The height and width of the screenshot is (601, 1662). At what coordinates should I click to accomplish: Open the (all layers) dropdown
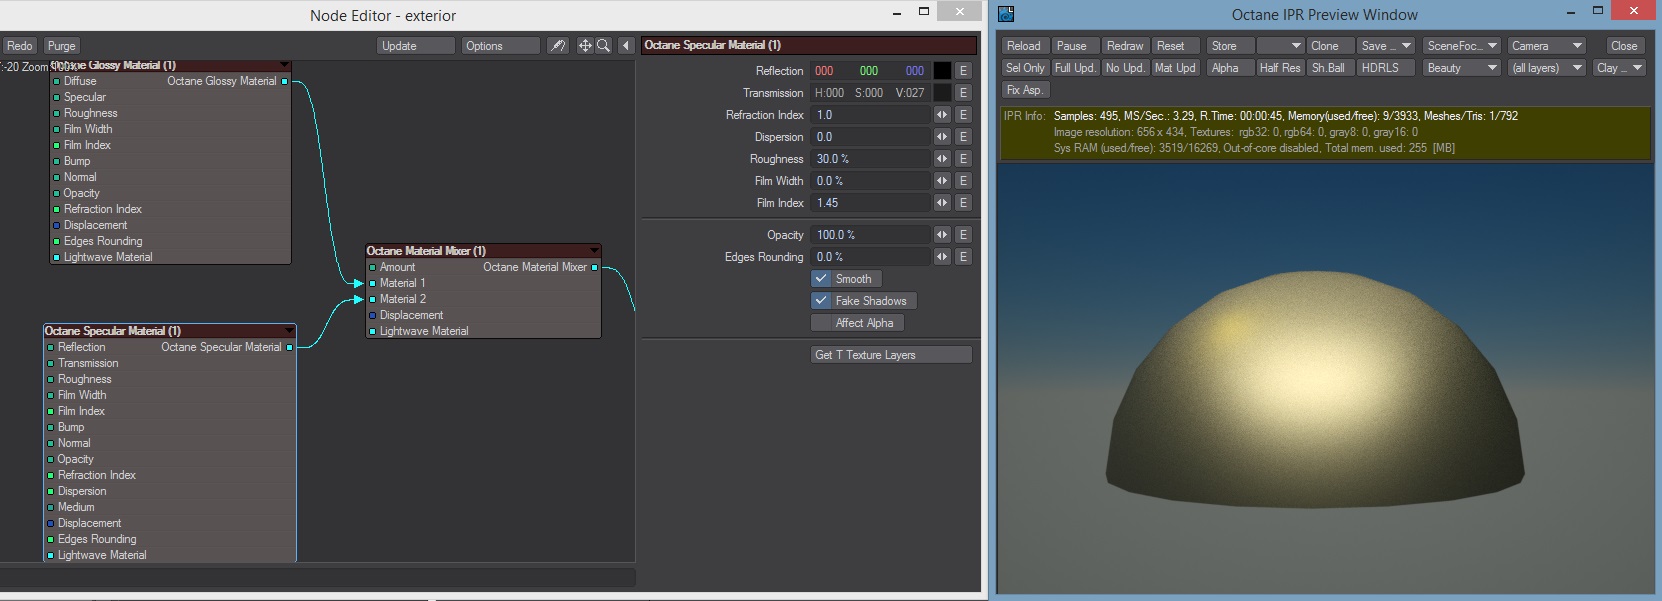coord(1547,68)
